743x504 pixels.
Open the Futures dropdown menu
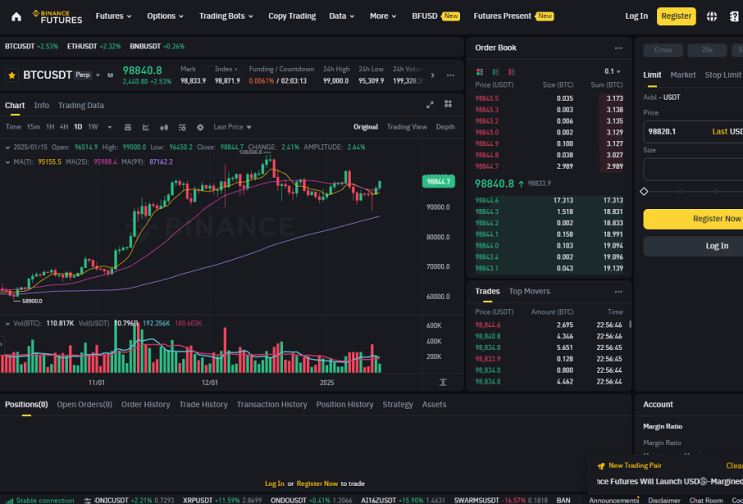(113, 16)
